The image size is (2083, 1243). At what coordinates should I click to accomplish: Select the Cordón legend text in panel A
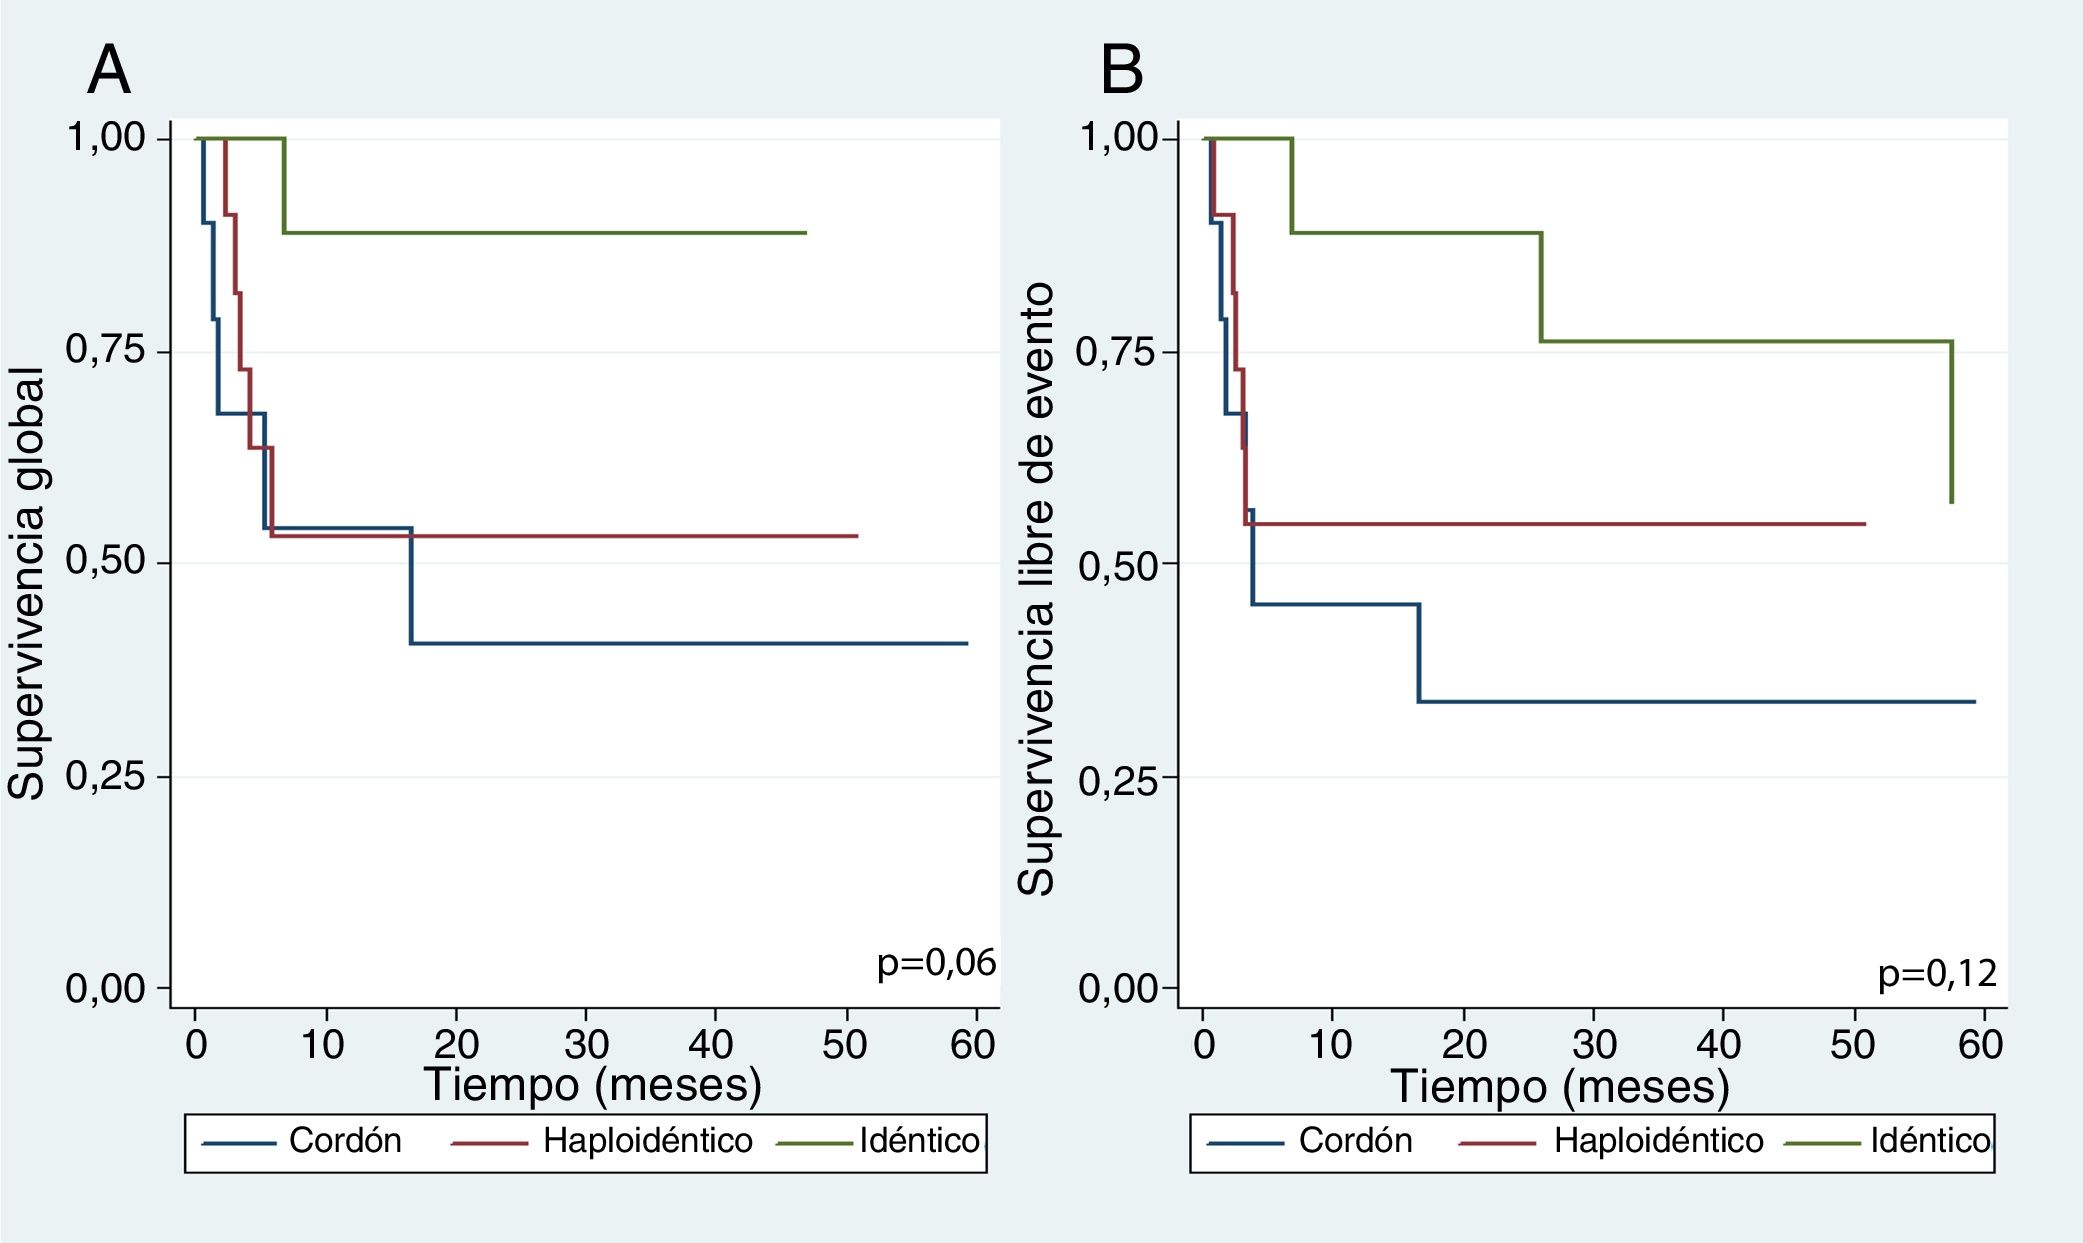(345, 1141)
